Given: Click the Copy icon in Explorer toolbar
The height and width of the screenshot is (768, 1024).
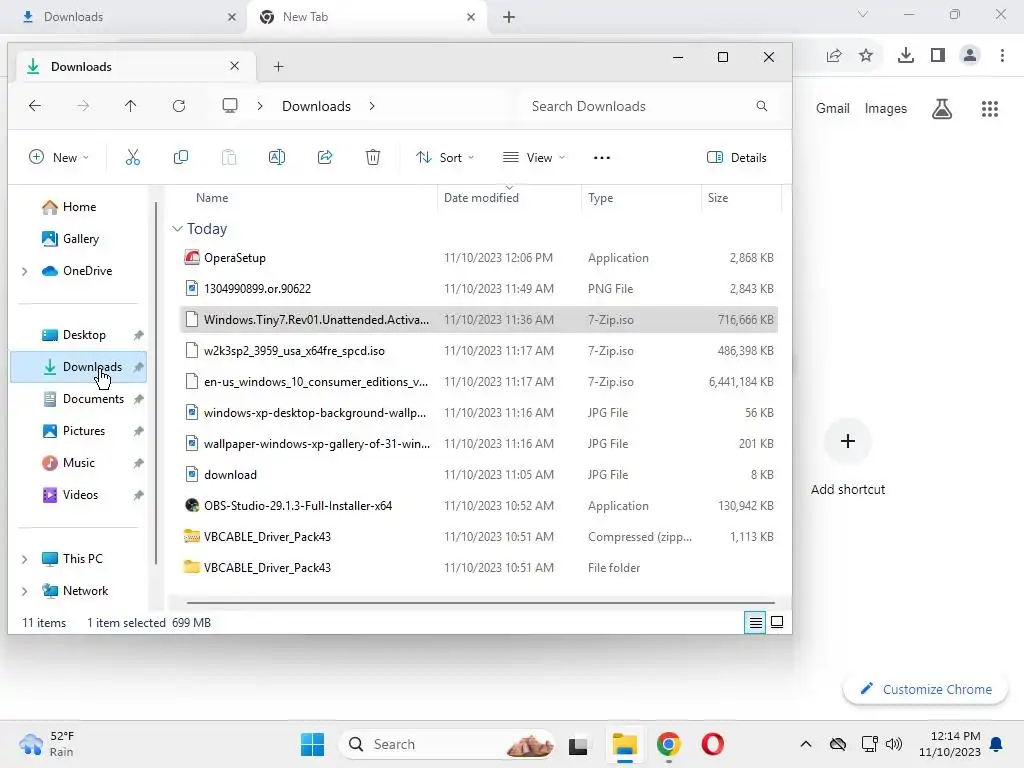Looking at the screenshot, I should 181,157.
